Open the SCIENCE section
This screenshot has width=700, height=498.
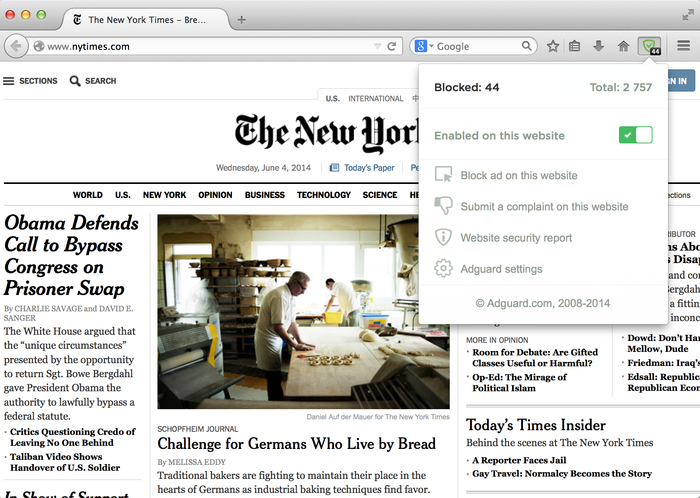coord(380,195)
